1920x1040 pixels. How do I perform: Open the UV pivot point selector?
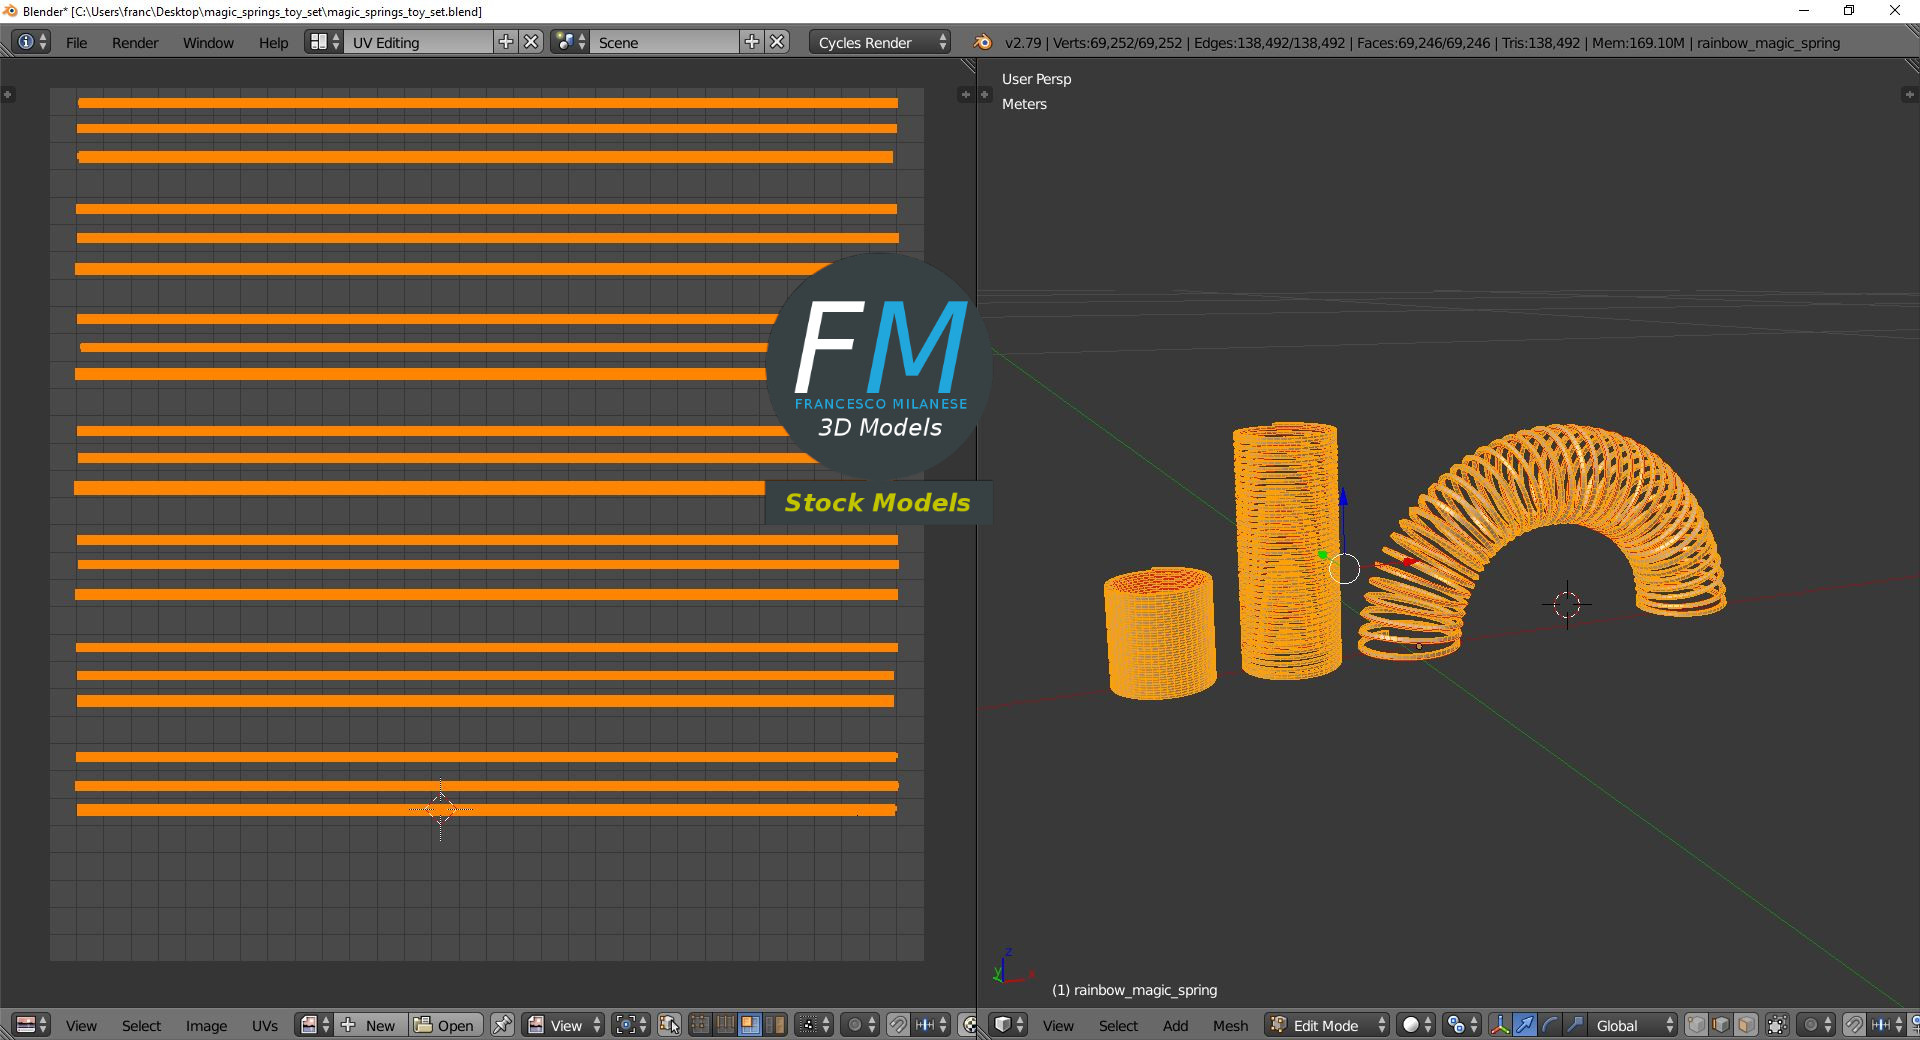631,1025
